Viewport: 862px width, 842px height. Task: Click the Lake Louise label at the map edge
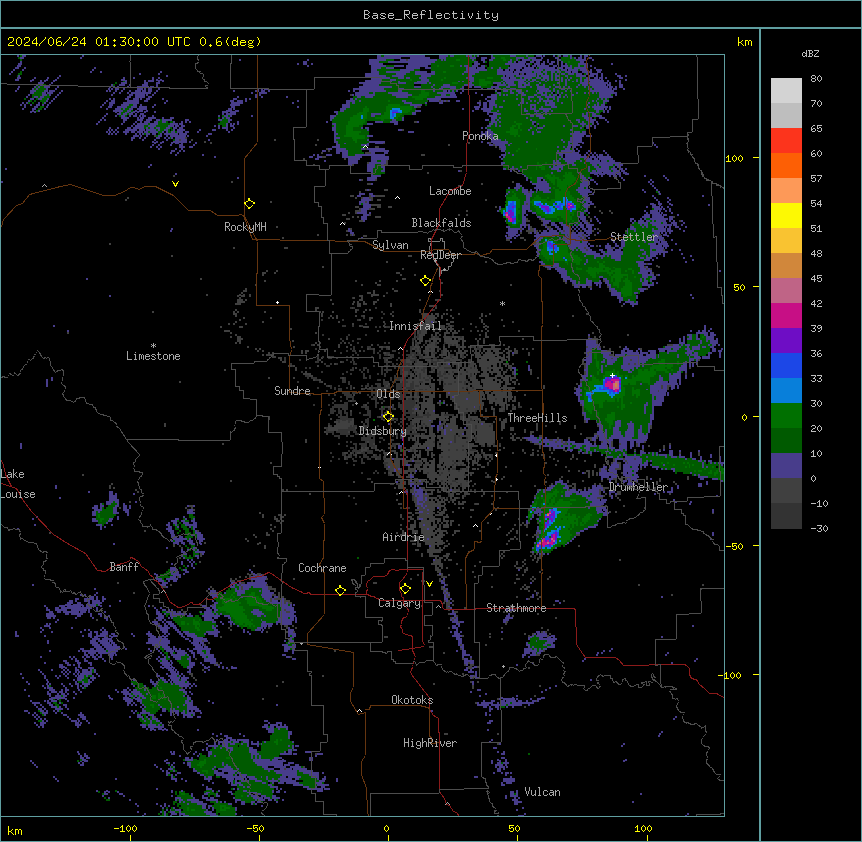18,484
